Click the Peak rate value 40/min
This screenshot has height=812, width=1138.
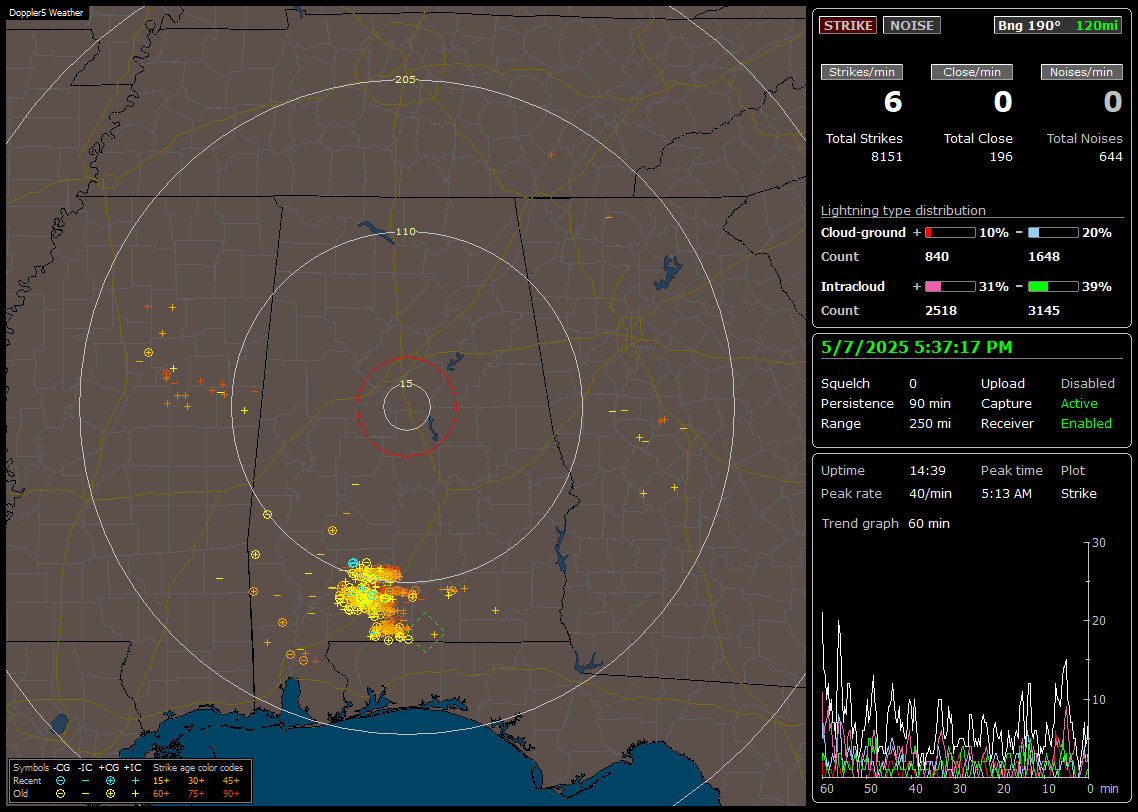pos(930,493)
